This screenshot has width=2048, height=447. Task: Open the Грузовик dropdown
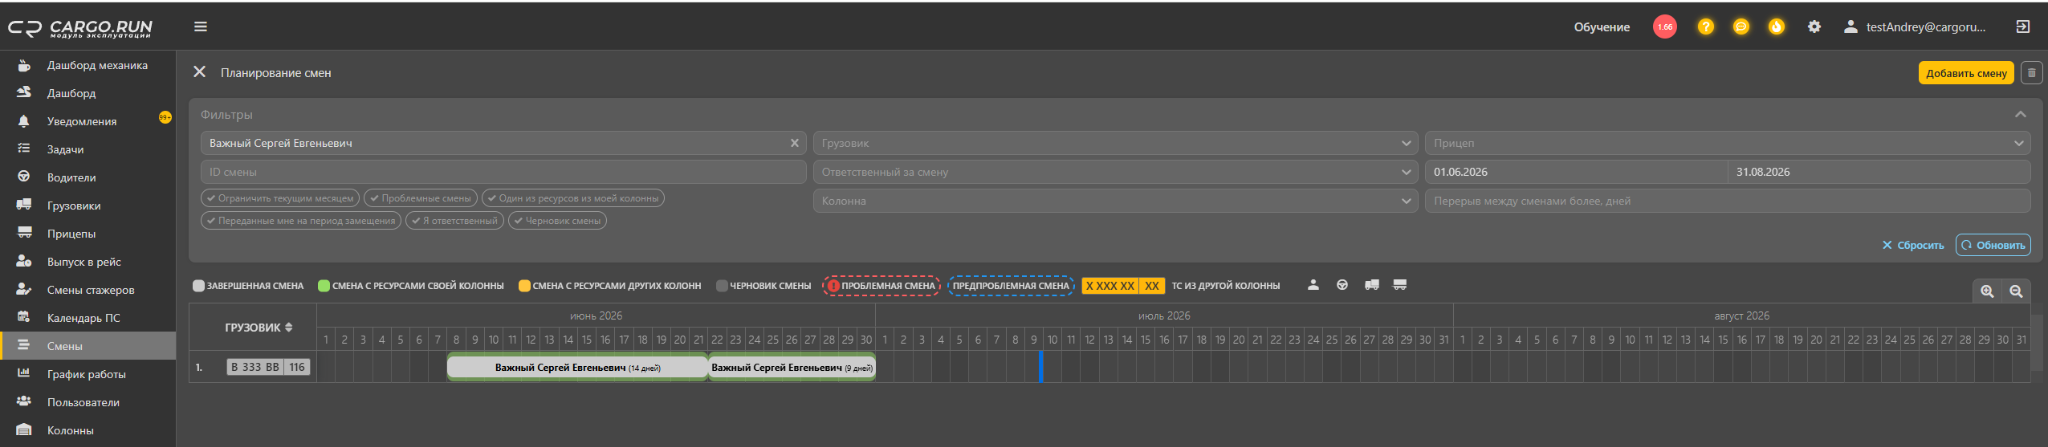pyautogui.click(x=1116, y=143)
